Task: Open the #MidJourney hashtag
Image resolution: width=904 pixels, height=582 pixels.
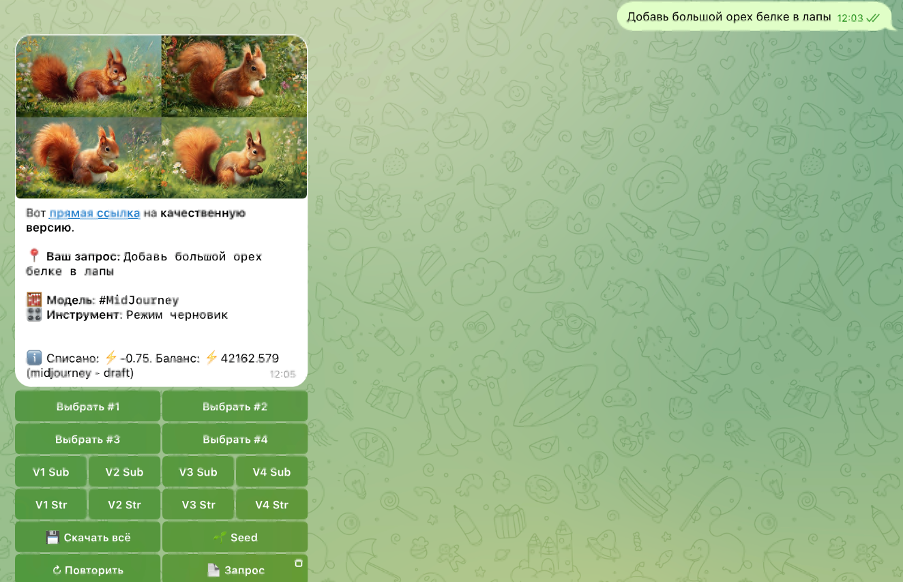Action: click(x=139, y=300)
